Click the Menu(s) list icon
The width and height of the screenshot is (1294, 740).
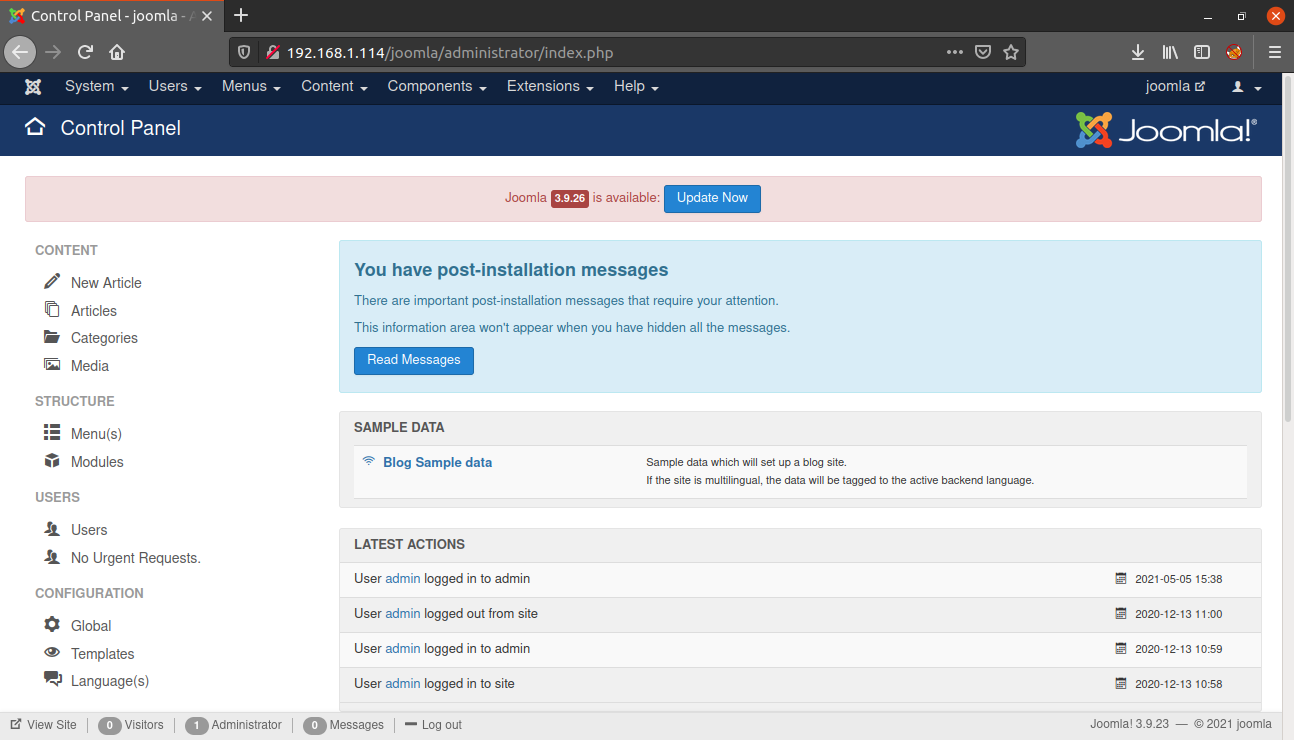pos(52,433)
